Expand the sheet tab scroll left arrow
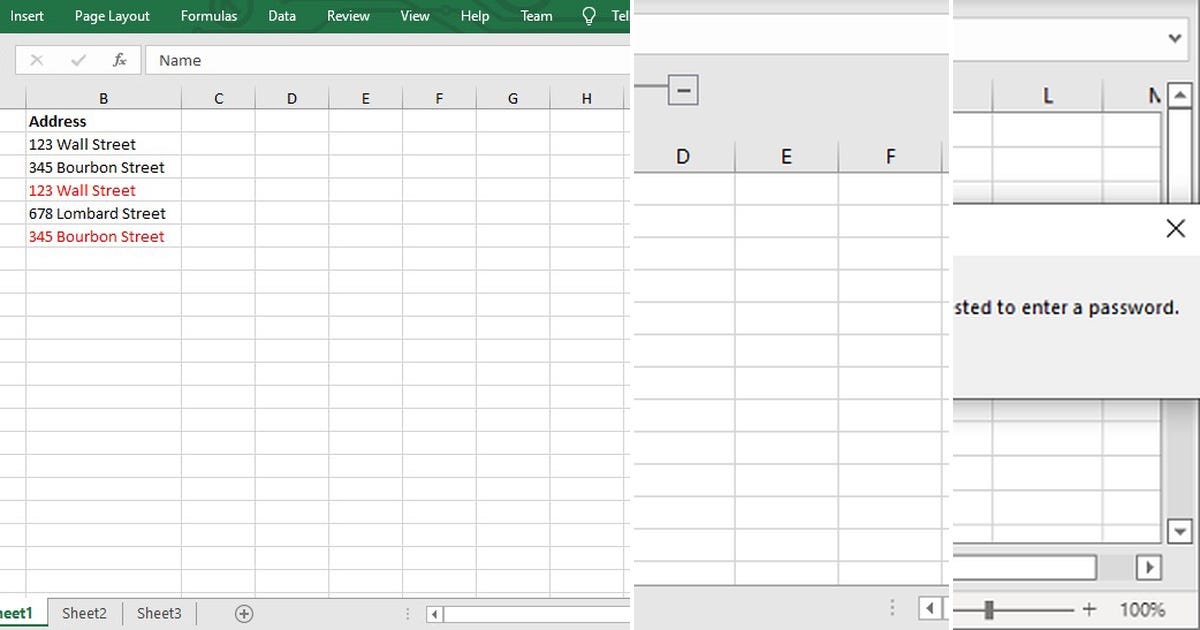1200x630 pixels. point(433,613)
